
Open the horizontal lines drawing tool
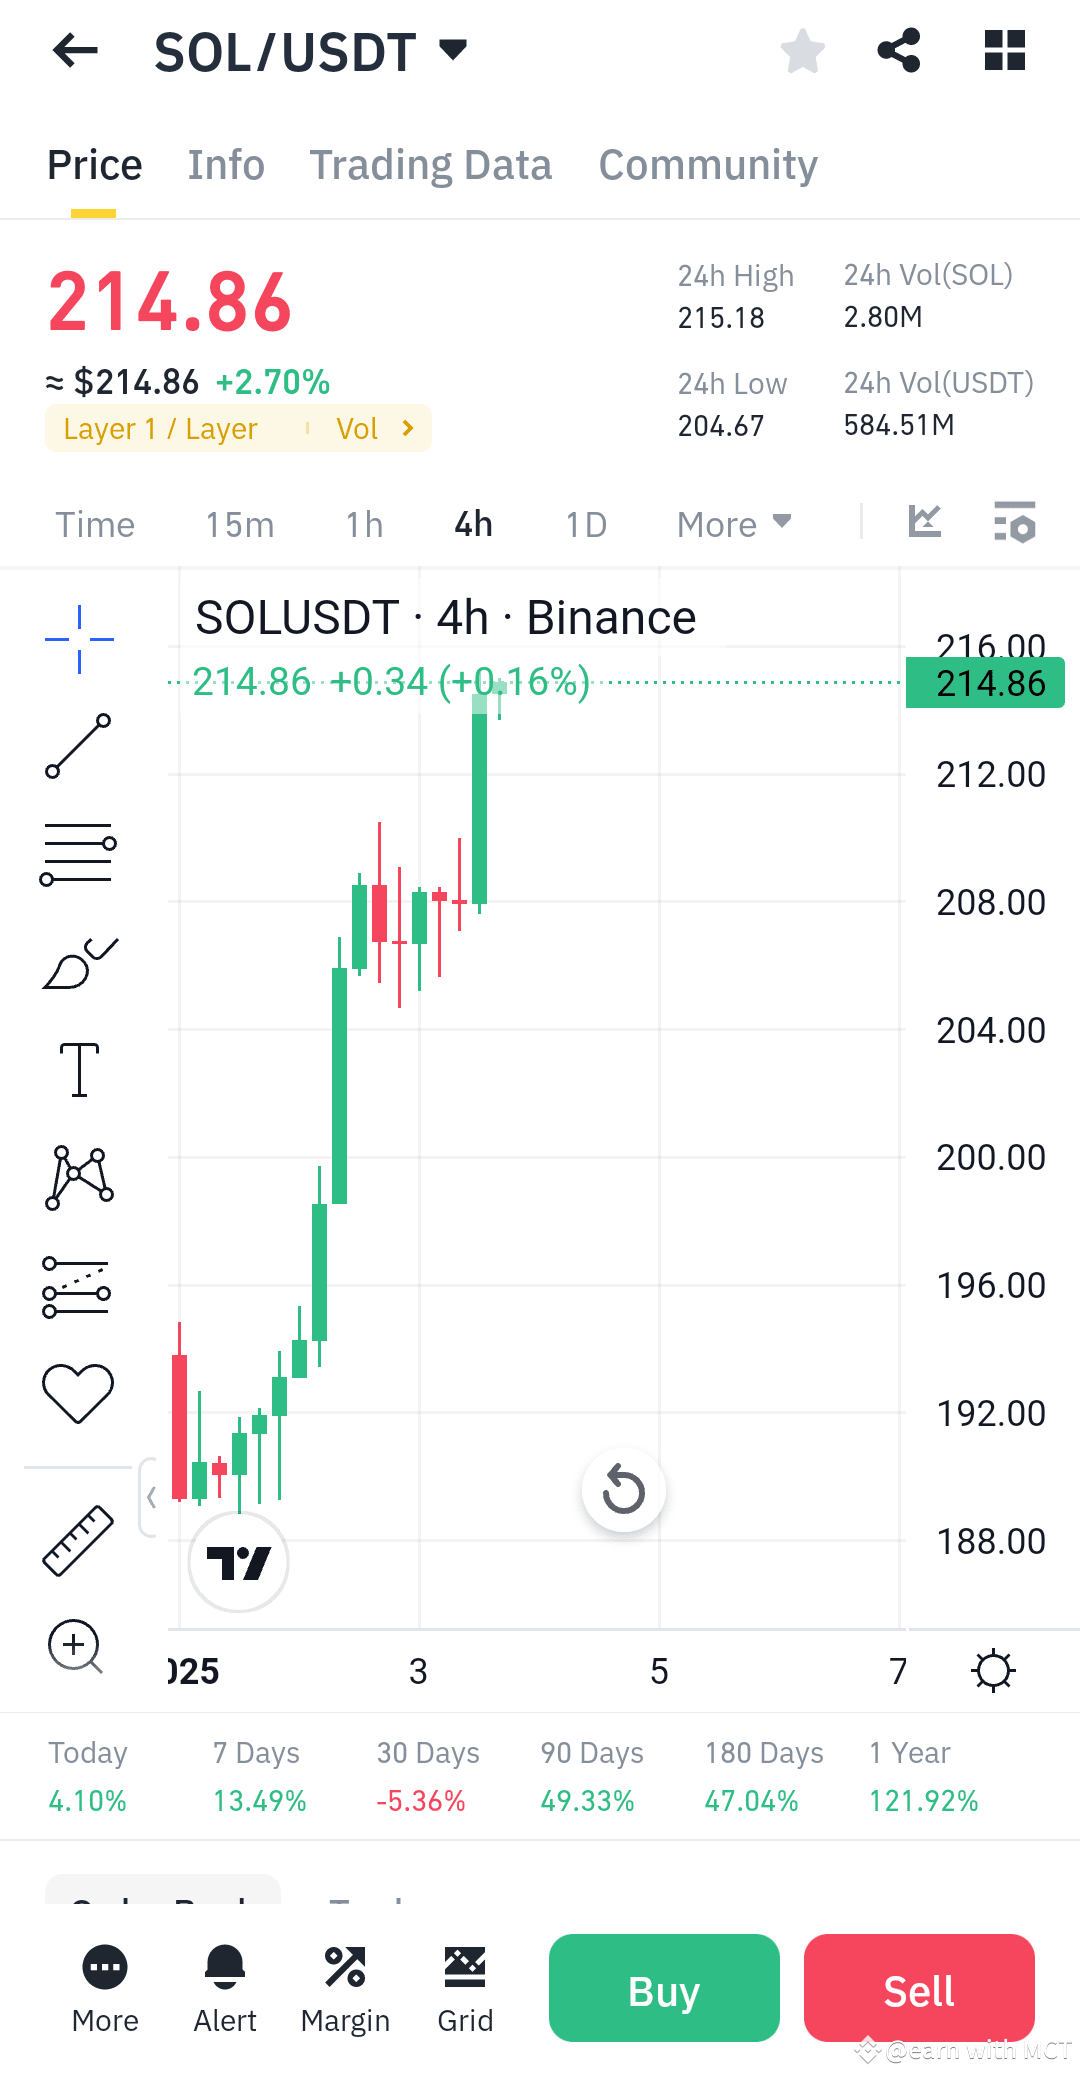[78, 851]
